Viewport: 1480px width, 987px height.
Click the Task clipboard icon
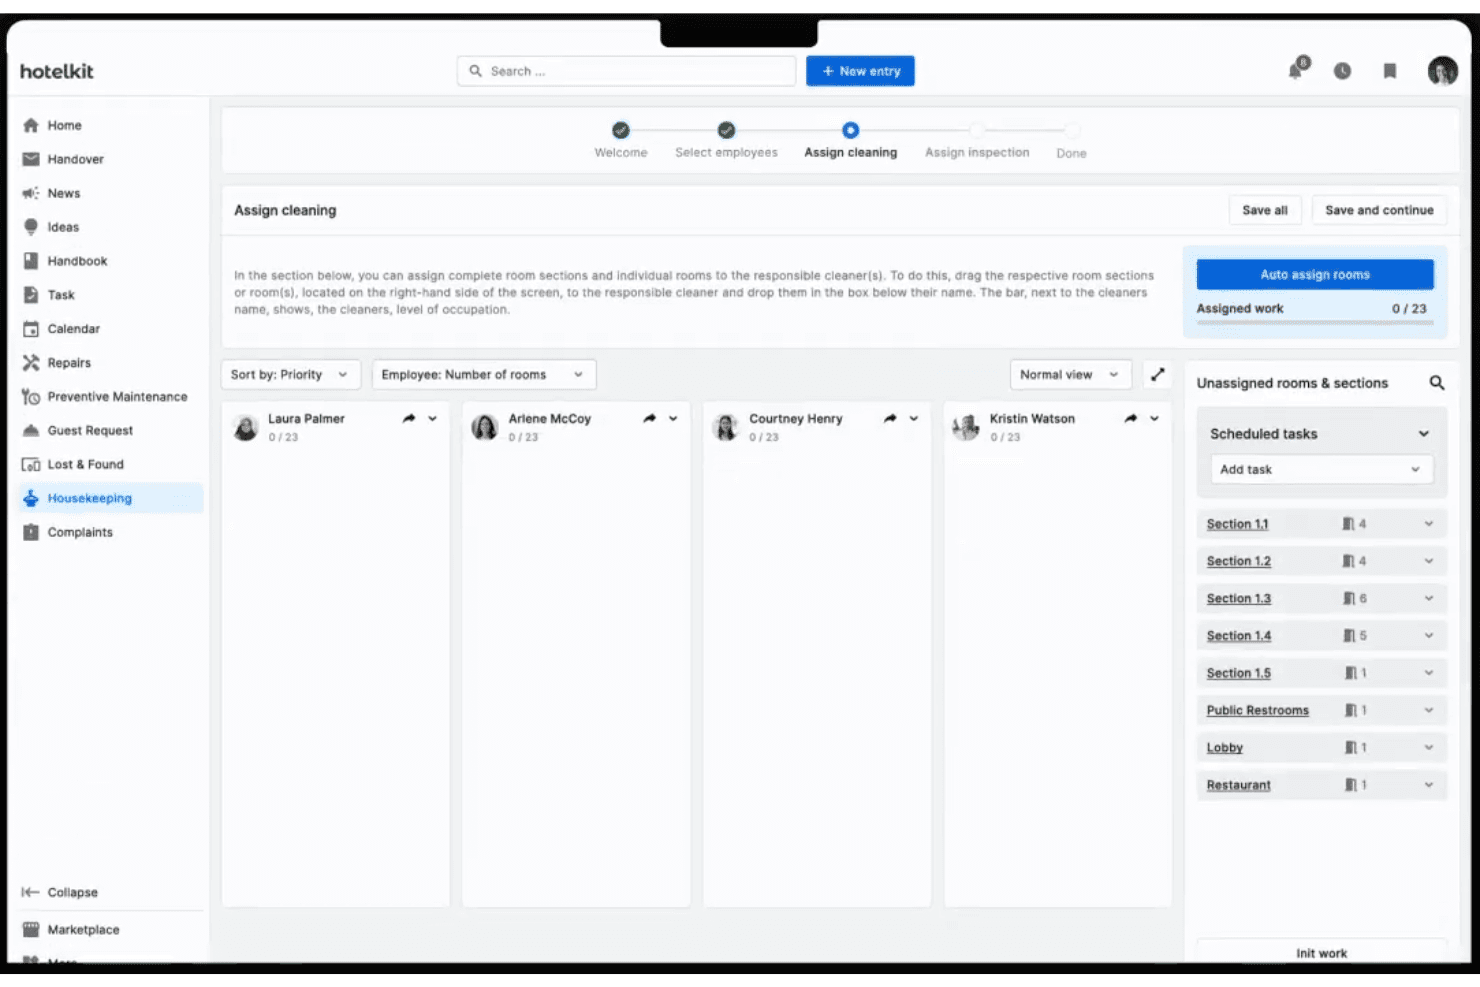[31, 295]
